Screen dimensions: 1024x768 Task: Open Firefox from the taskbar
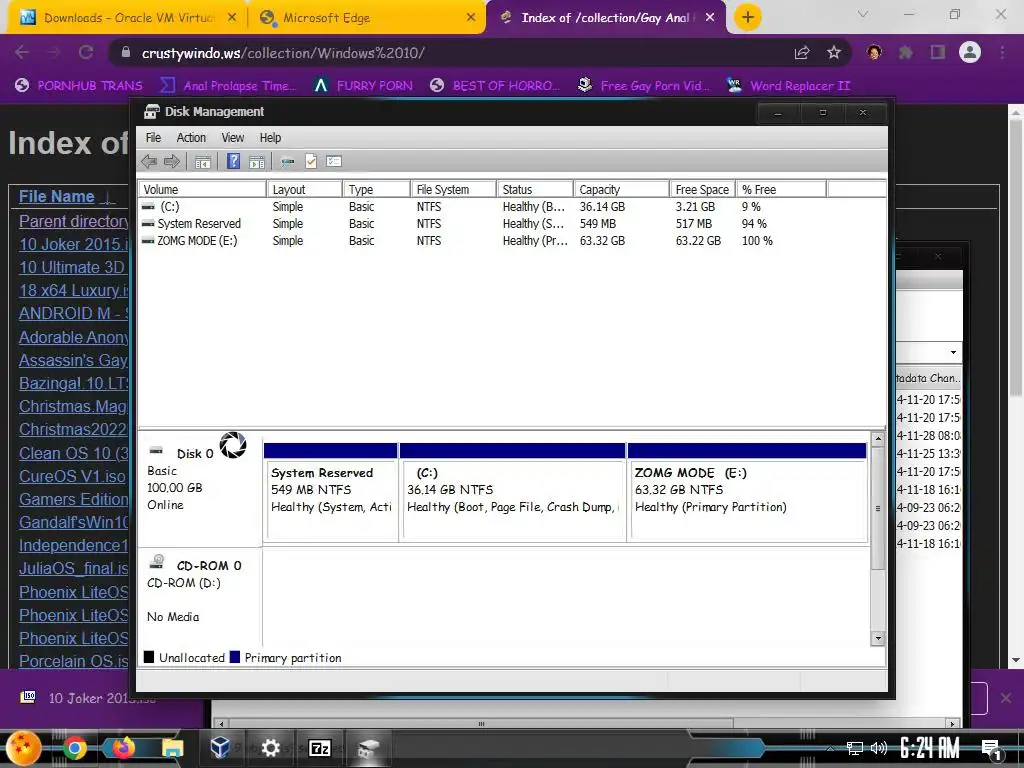123,748
